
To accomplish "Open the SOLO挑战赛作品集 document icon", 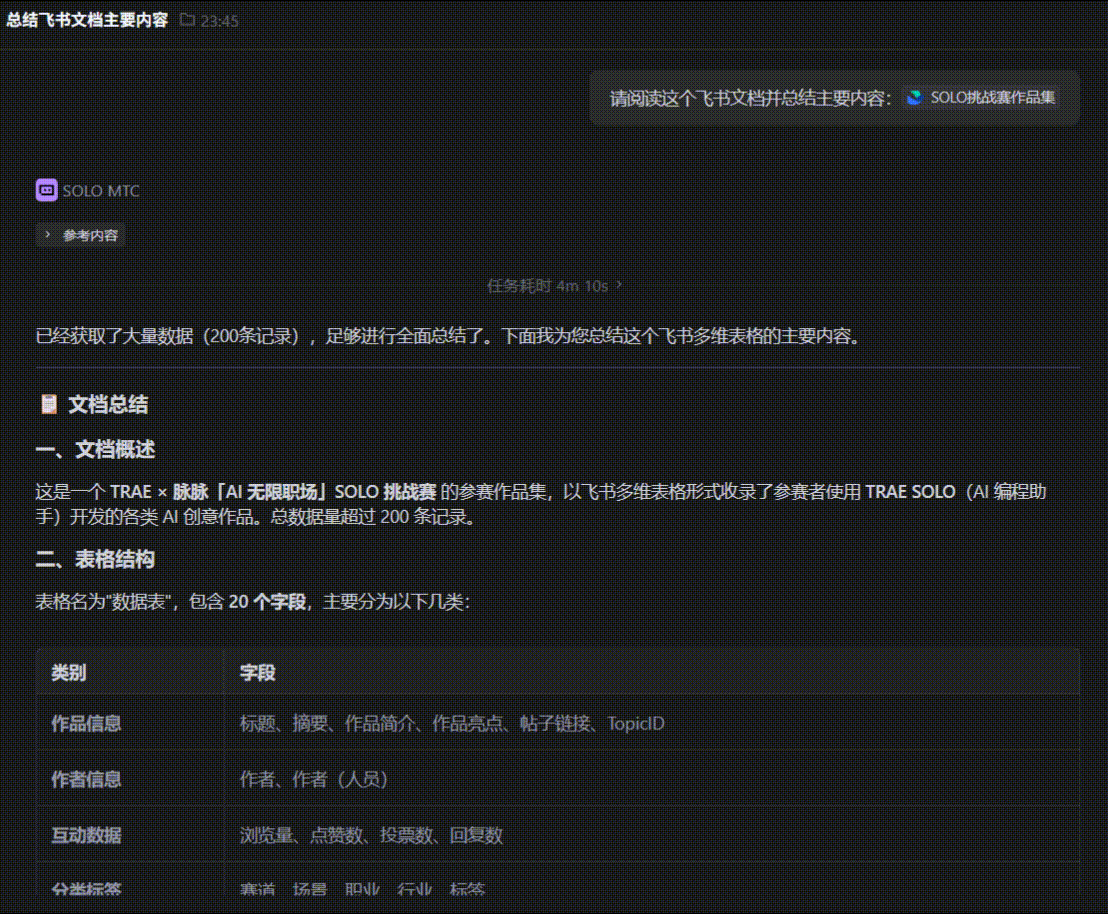I will (915, 98).
